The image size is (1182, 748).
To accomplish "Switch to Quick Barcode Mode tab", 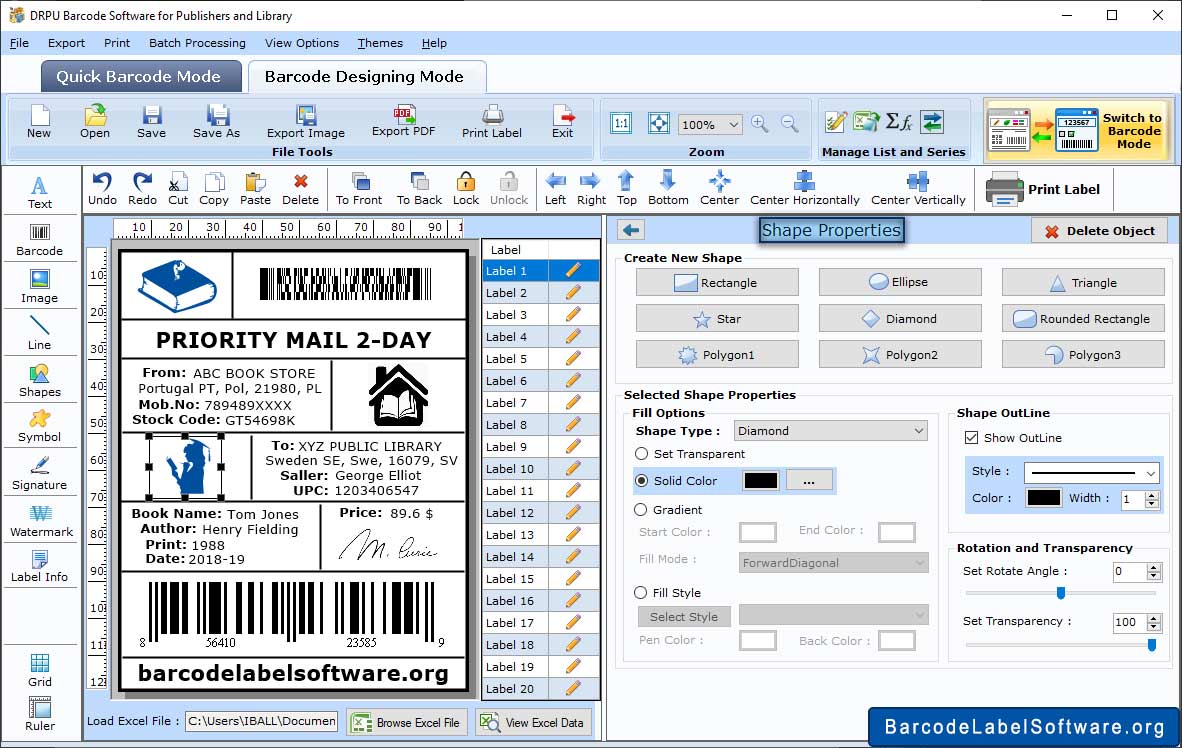I will tap(139, 77).
